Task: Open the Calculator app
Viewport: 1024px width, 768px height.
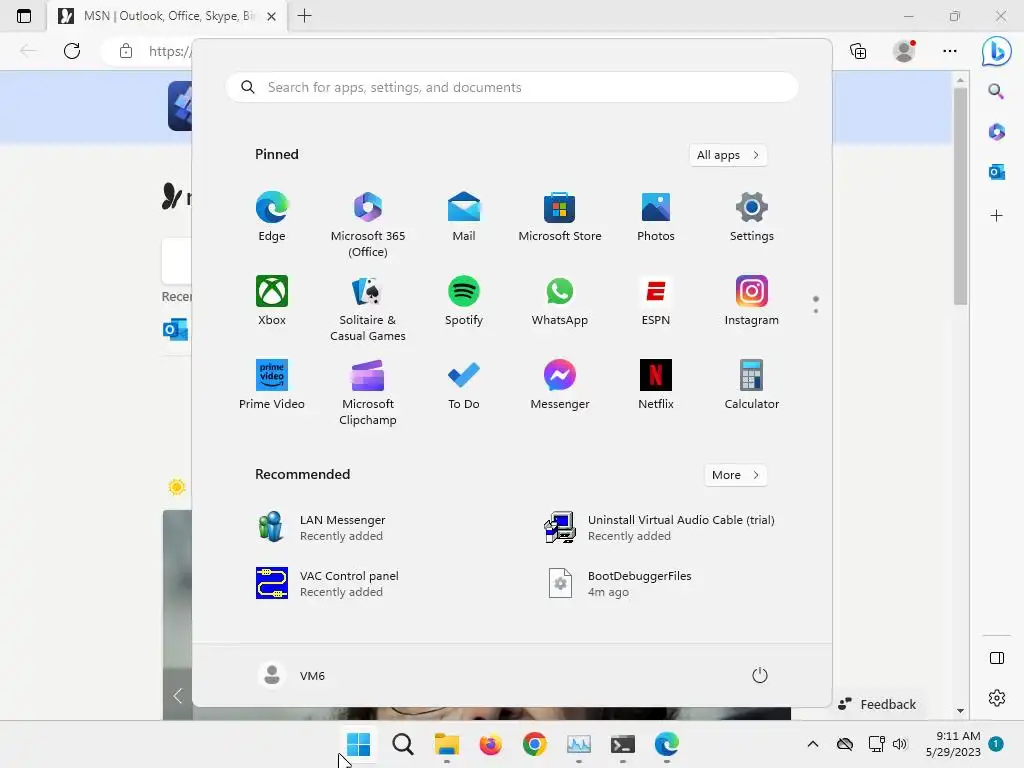Action: [x=752, y=385]
